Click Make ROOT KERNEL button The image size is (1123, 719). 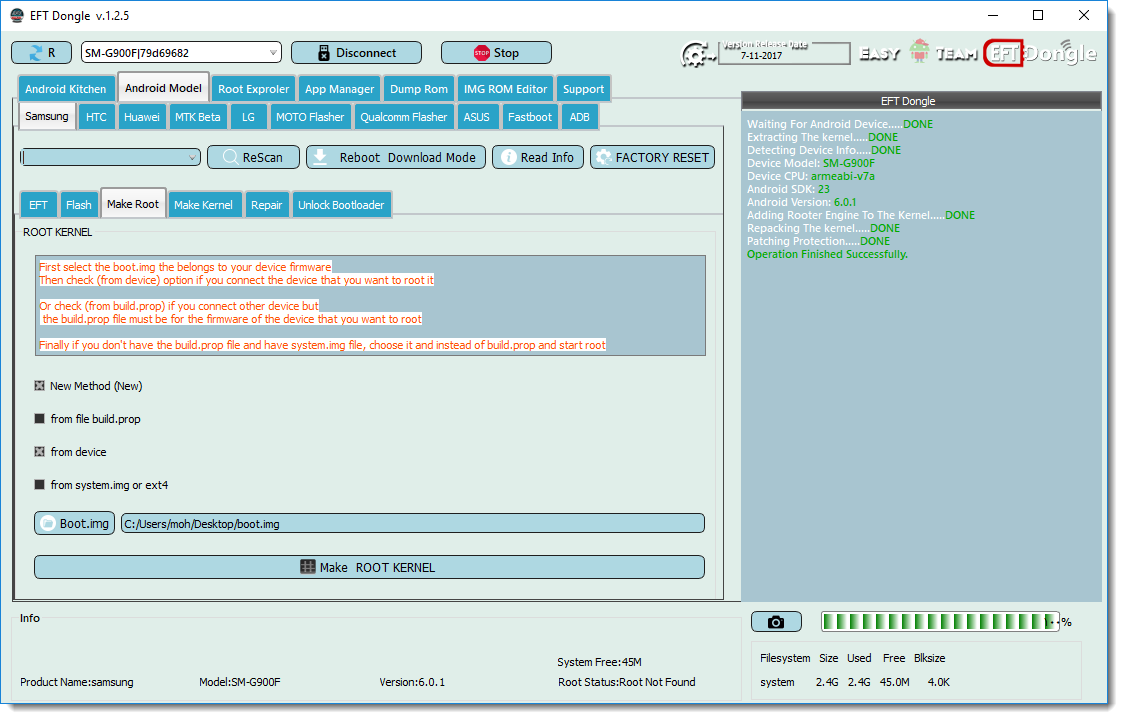coord(370,567)
